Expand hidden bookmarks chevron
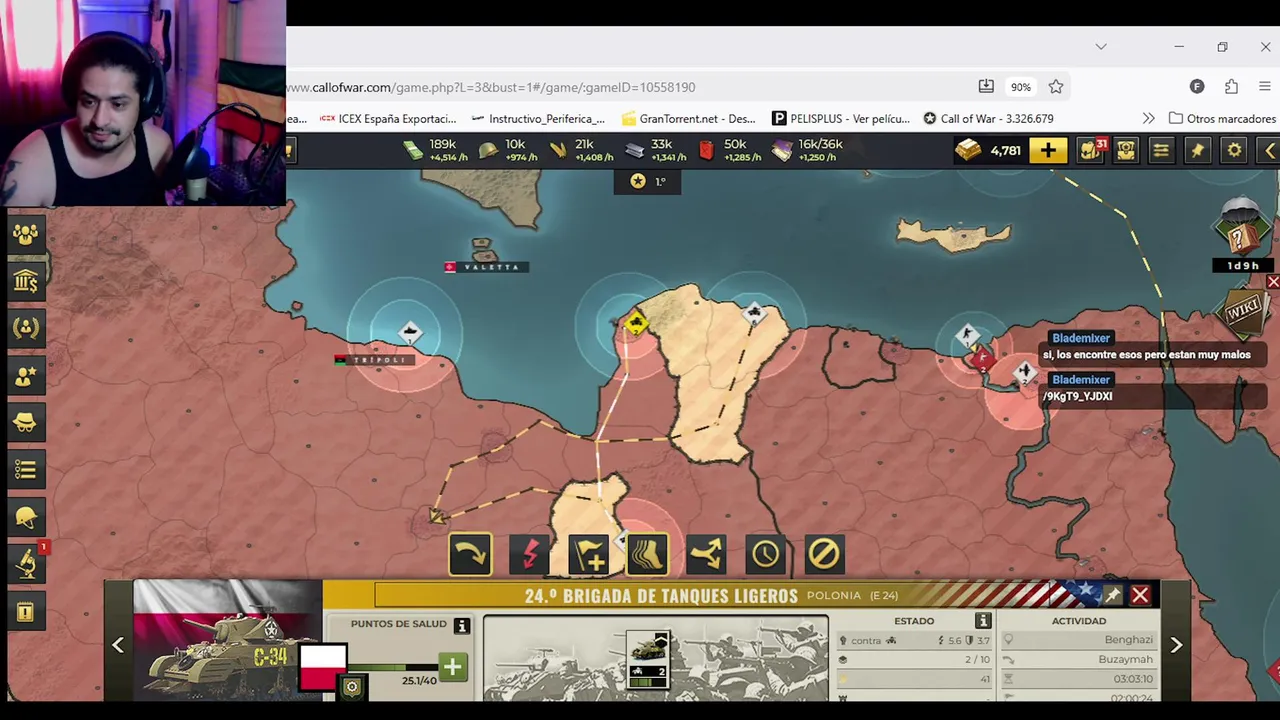Viewport: 1280px width, 720px height. pos(1148,118)
